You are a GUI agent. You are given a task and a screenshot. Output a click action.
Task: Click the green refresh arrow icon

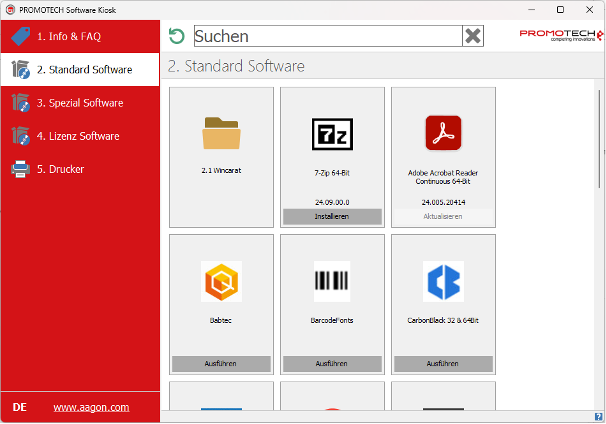177,36
